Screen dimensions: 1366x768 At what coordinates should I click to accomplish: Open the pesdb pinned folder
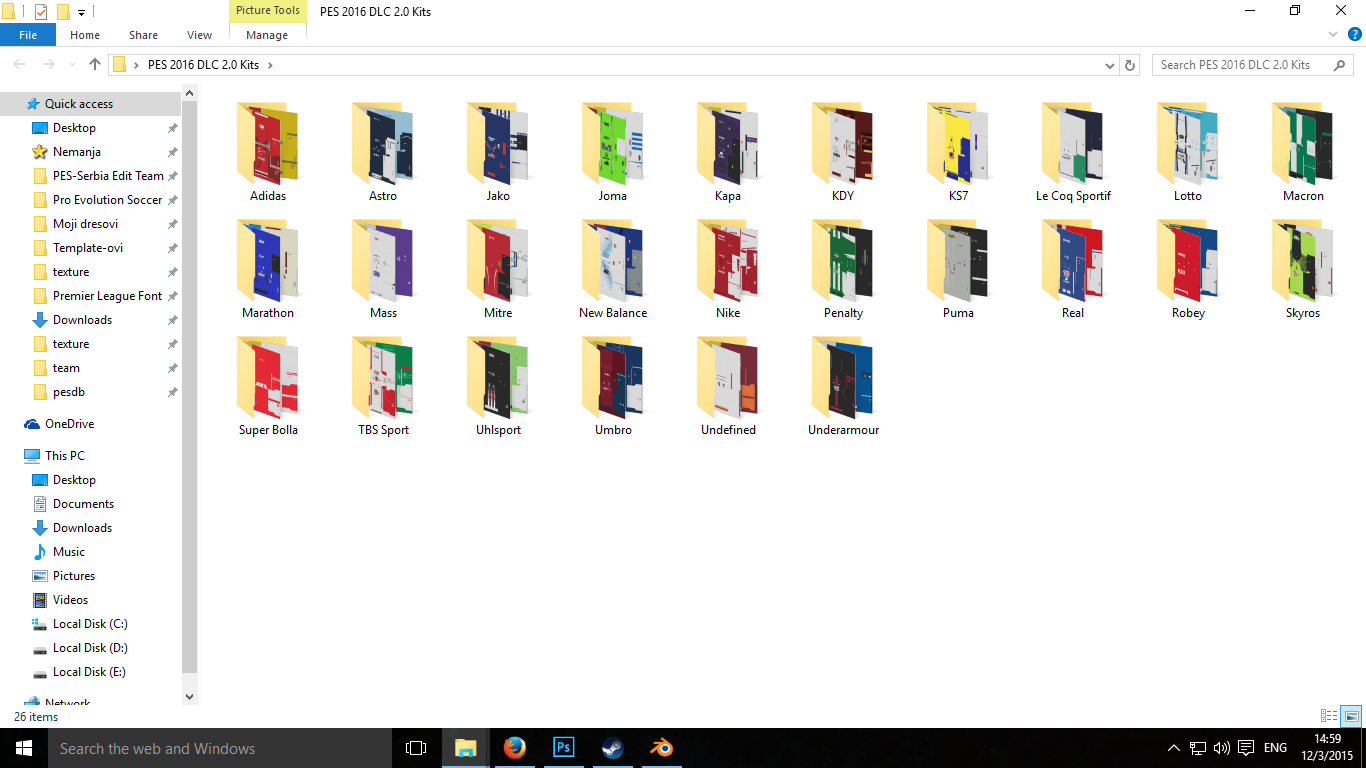coord(69,392)
